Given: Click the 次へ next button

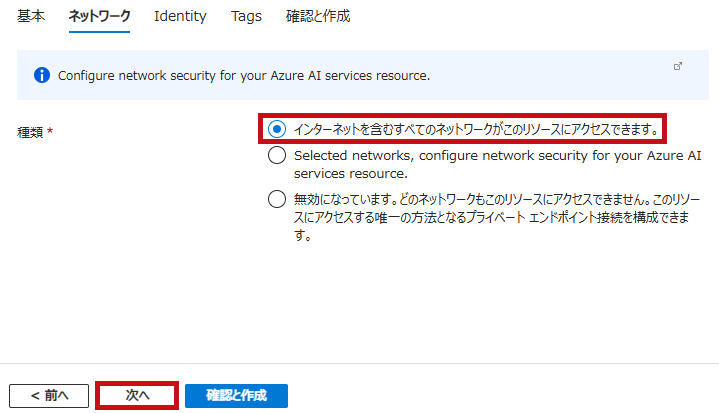Looking at the screenshot, I should coord(137,395).
